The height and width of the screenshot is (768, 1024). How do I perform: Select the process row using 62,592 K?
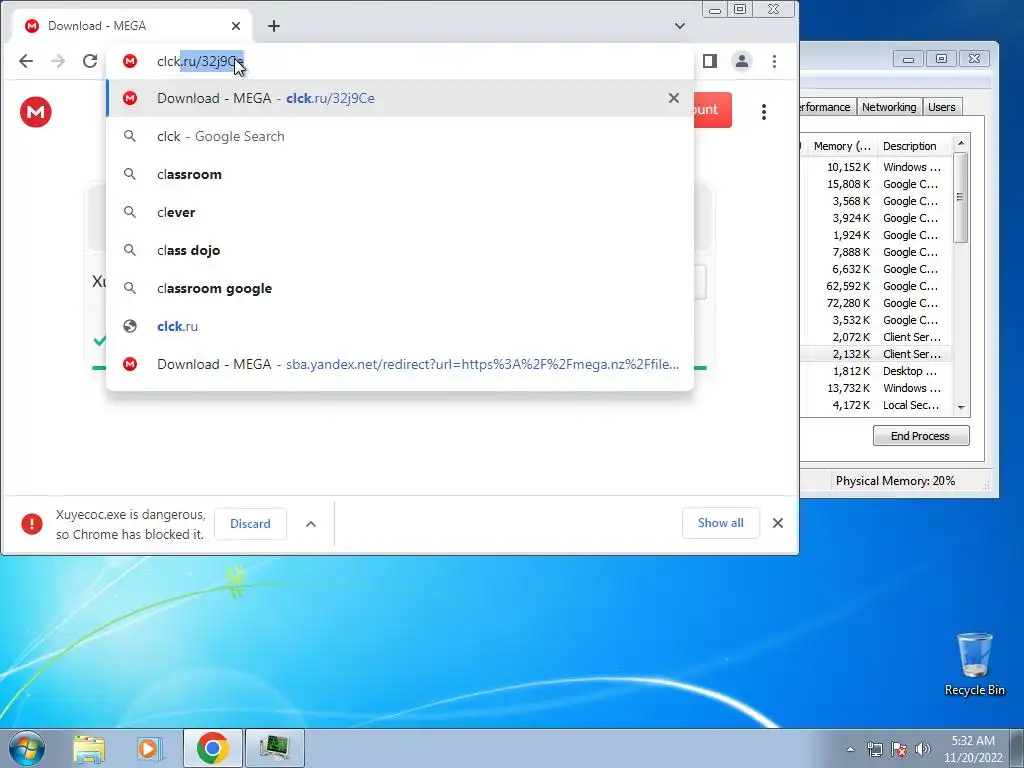(876, 286)
